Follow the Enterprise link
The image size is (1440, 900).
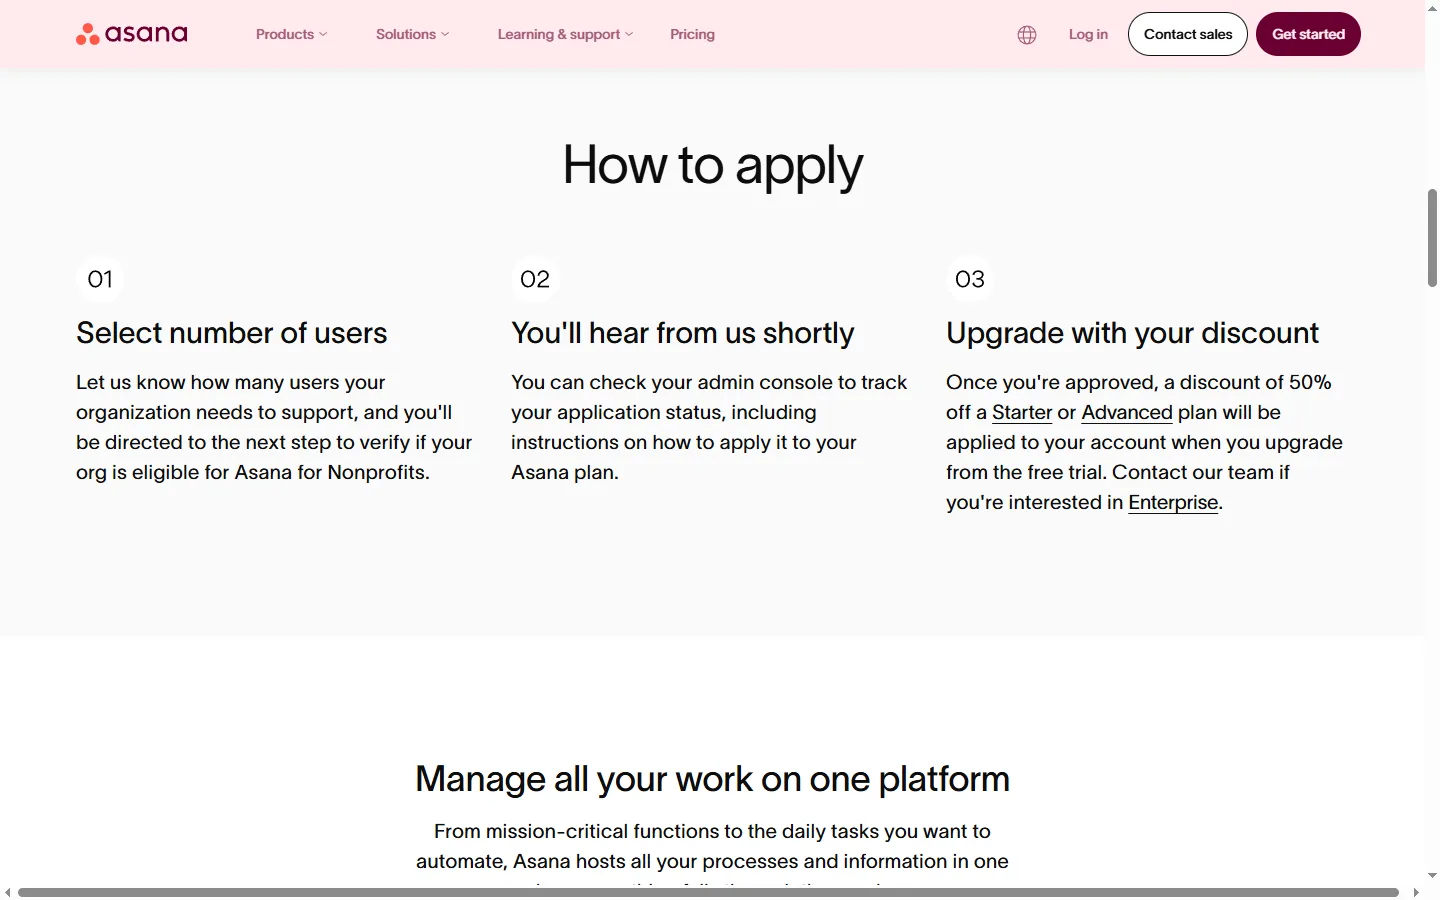(1173, 502)
